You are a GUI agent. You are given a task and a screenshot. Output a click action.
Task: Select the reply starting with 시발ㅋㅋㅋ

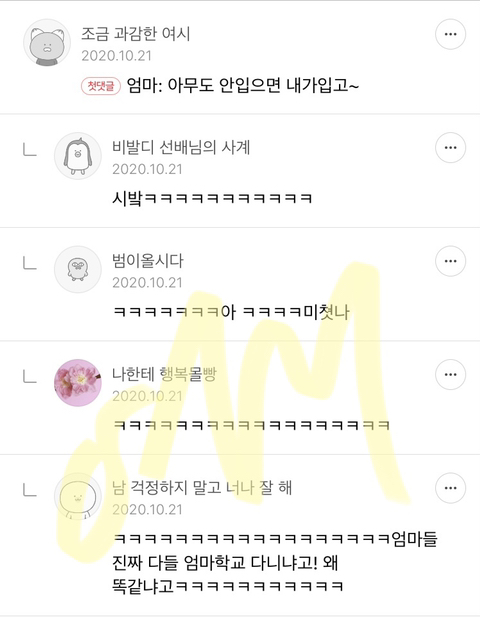pyautogui.click(x=212, y=198)
